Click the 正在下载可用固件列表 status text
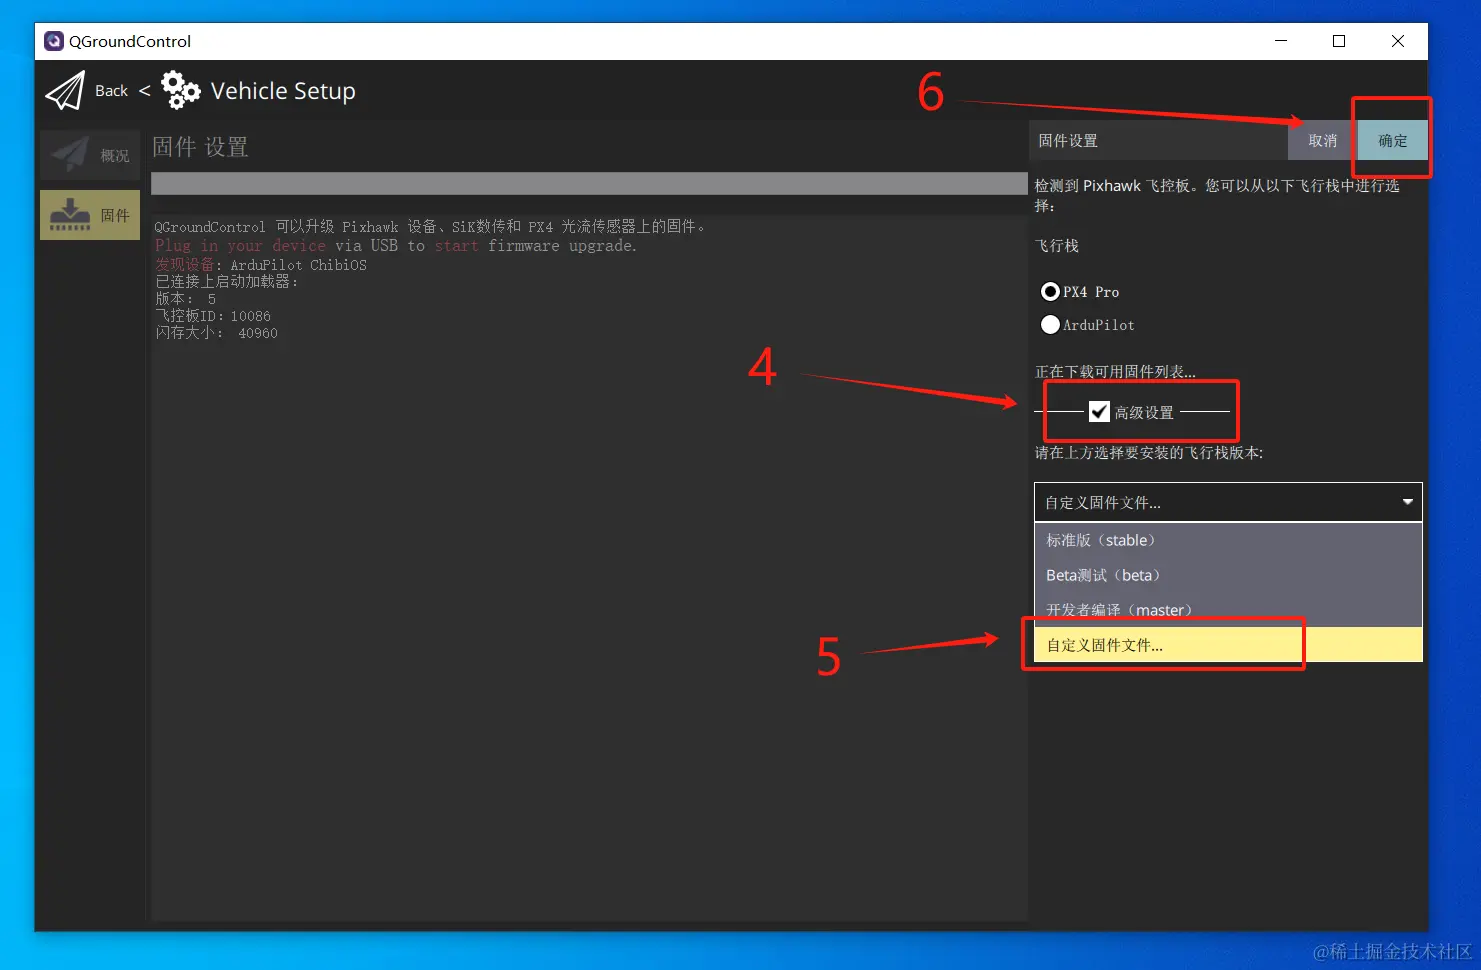 [1115, 372]
